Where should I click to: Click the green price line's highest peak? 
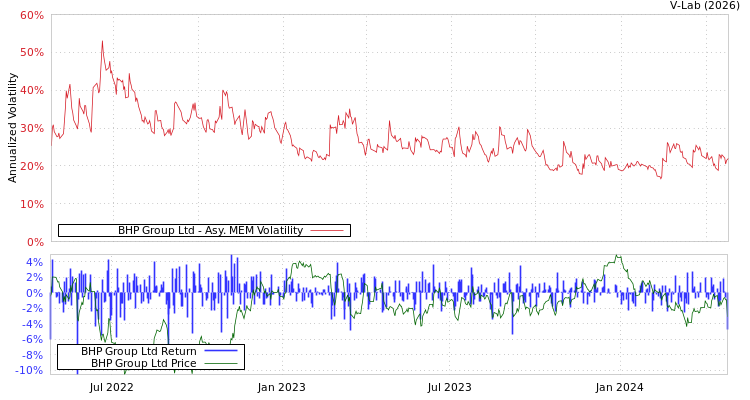618,256
